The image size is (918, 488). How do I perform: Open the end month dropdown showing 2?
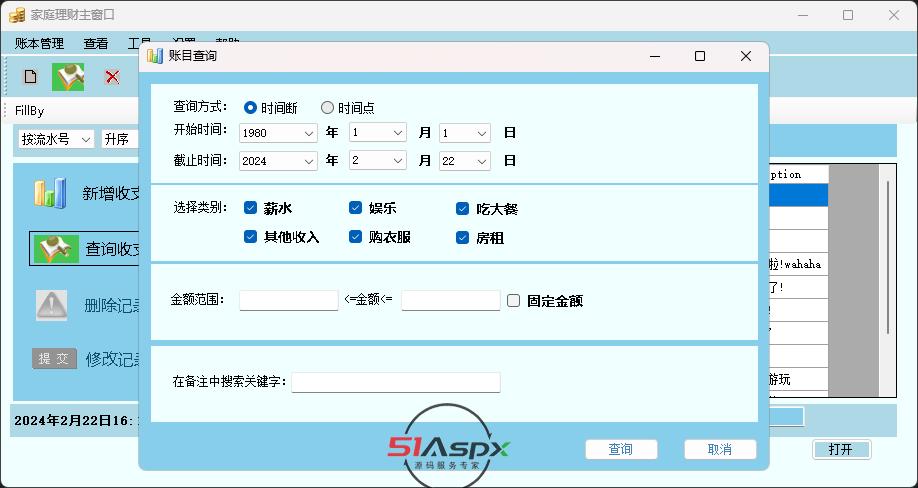tap(378, 160)
